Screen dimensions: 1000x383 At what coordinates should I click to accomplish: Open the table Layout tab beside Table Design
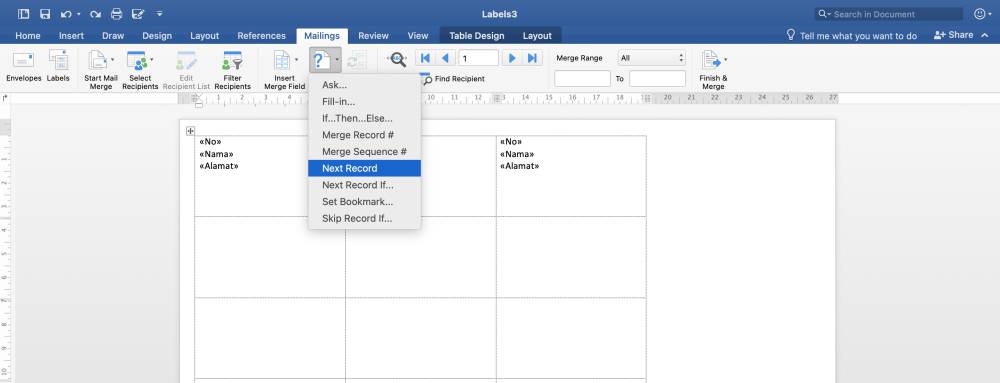pyautogui.click(x=537, y=36)
